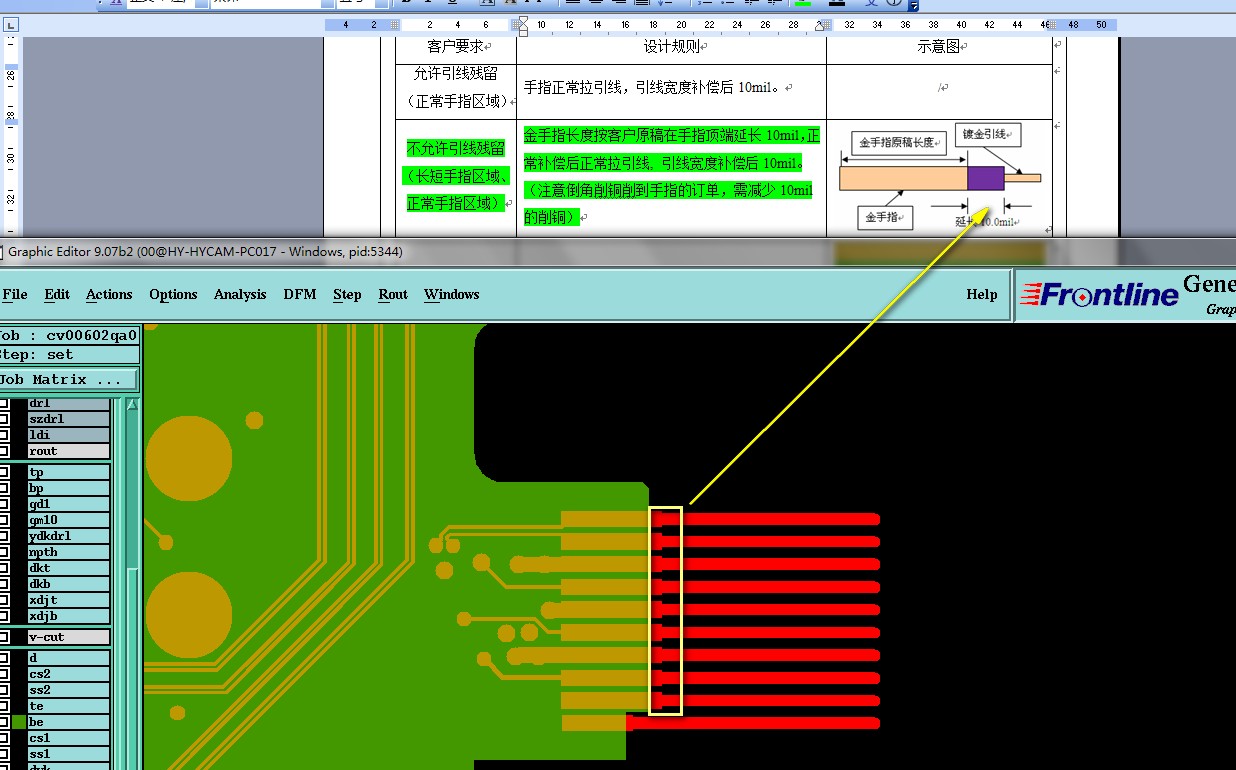1236x770 pixels.
Task: Toggle the checkbox beside the xdjb layer
Action: [4, 616]
